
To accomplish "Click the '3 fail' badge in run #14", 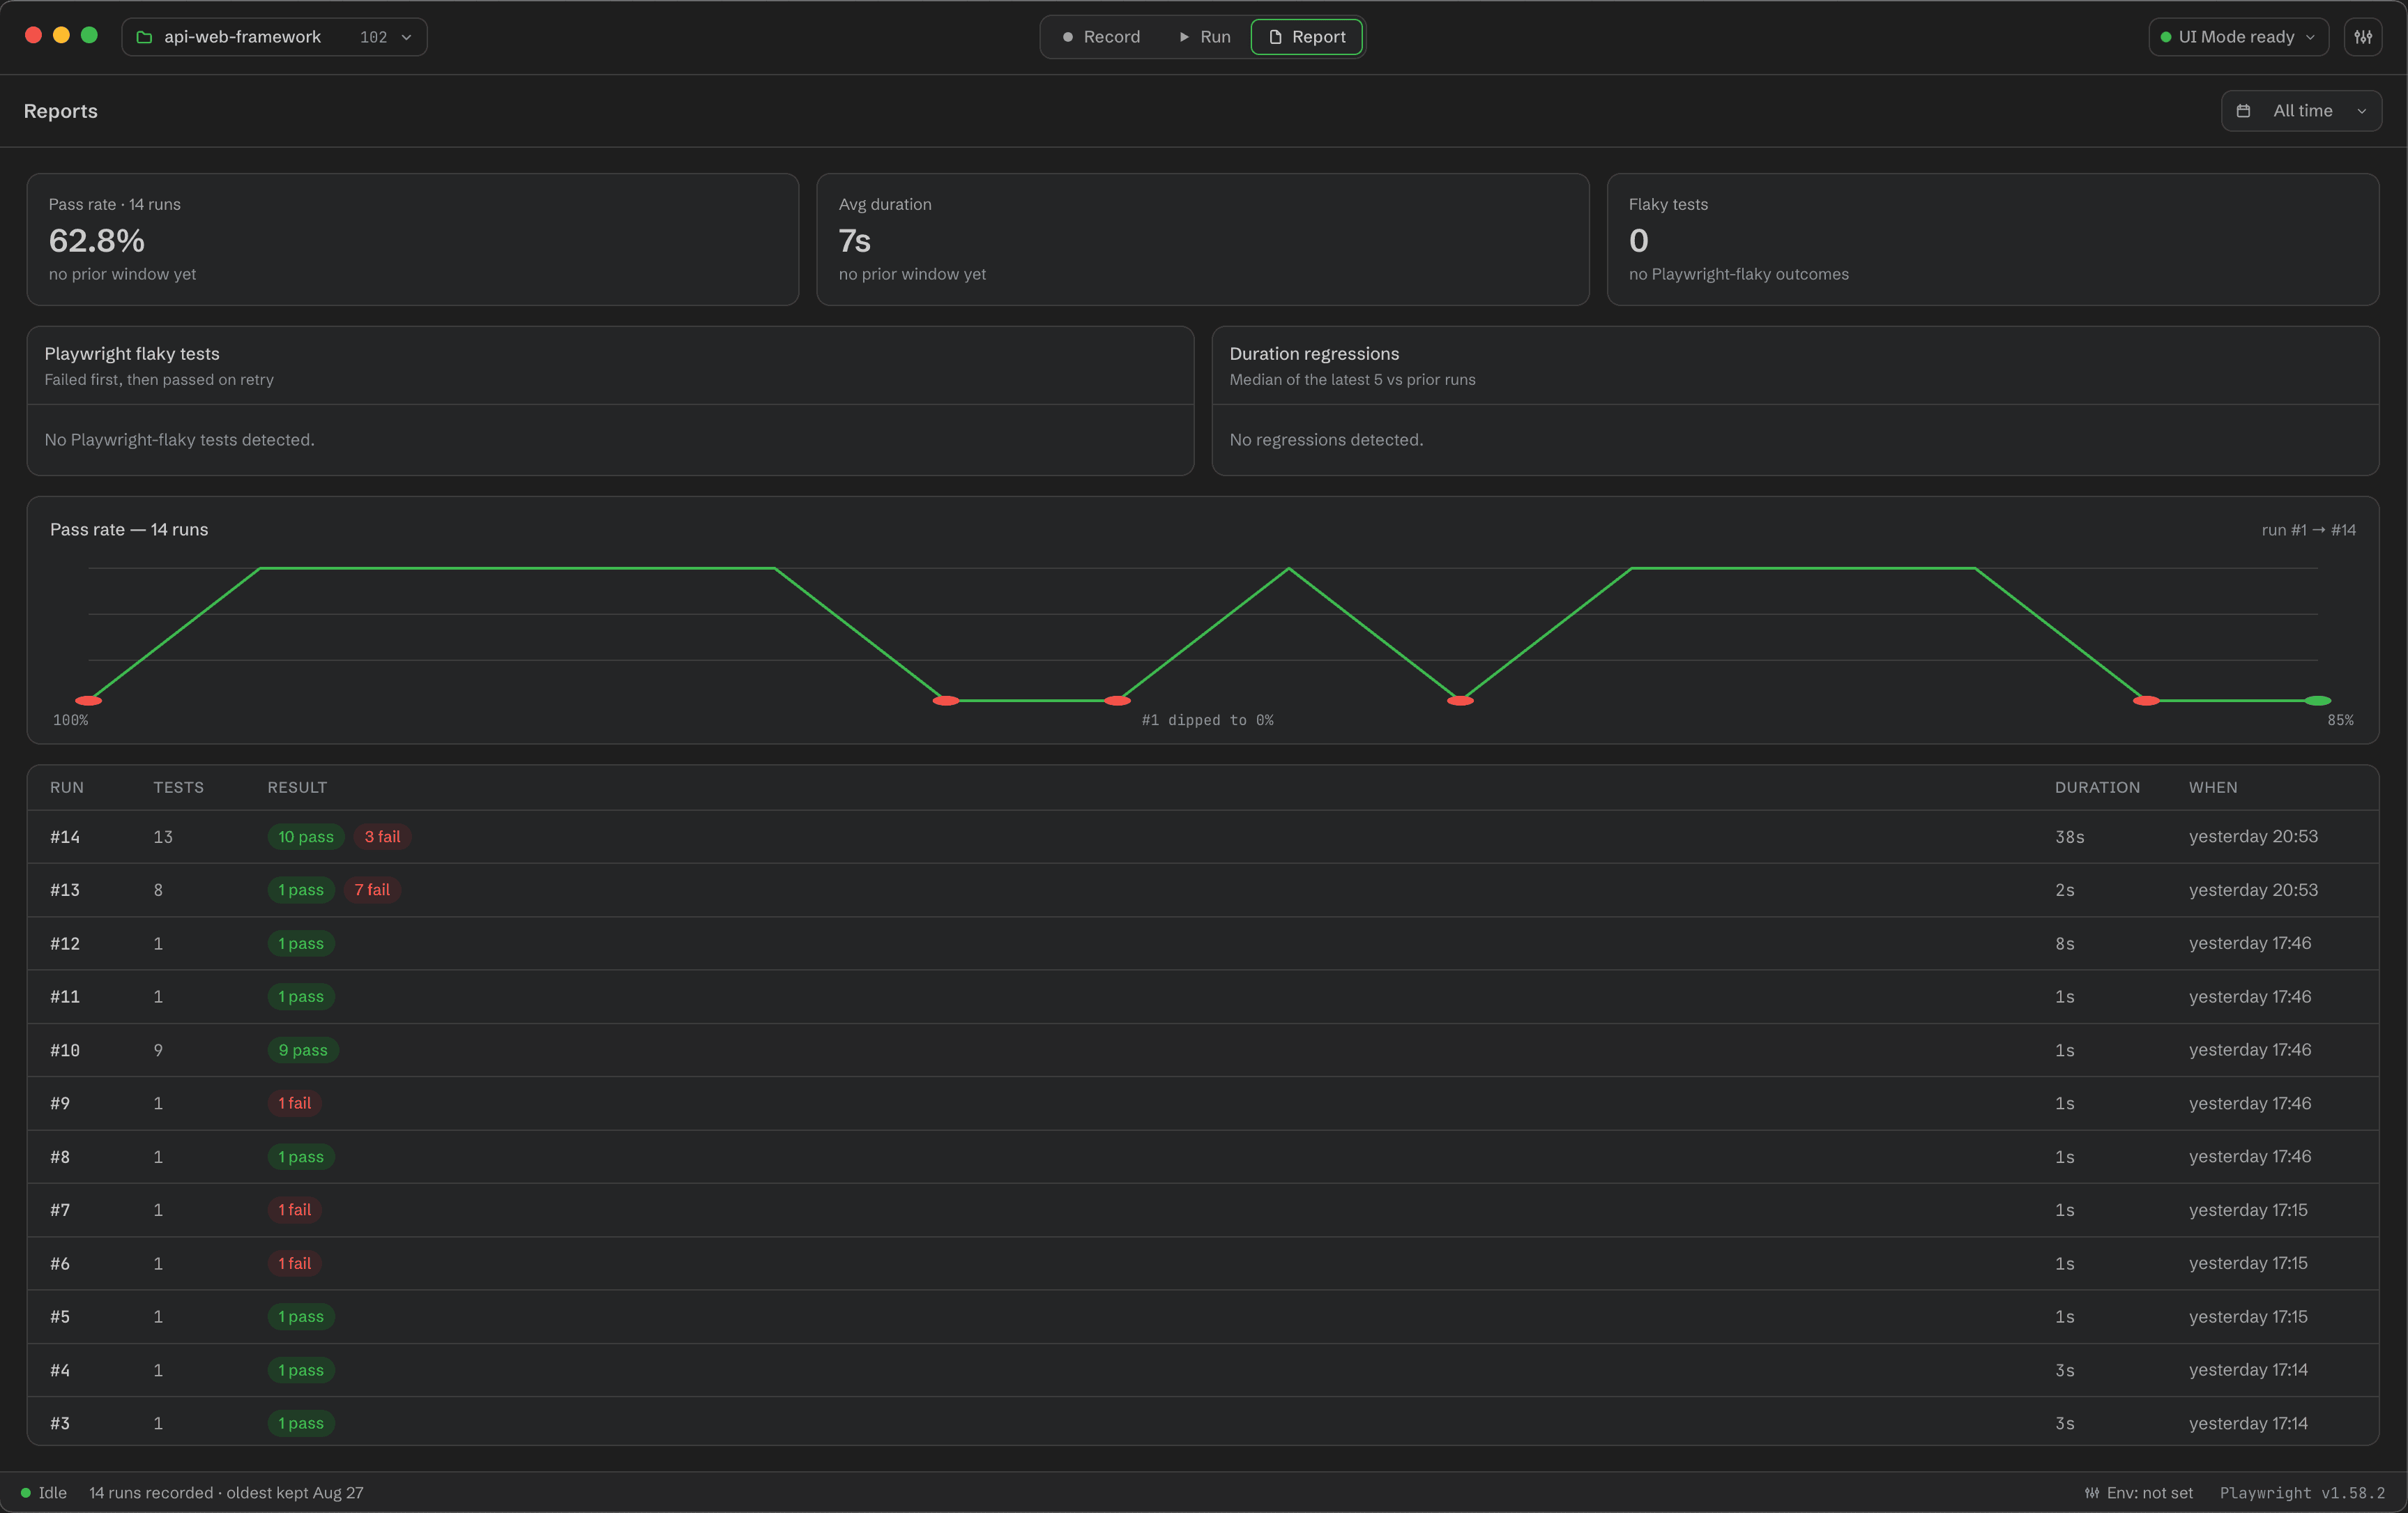I will coord(382,837).
